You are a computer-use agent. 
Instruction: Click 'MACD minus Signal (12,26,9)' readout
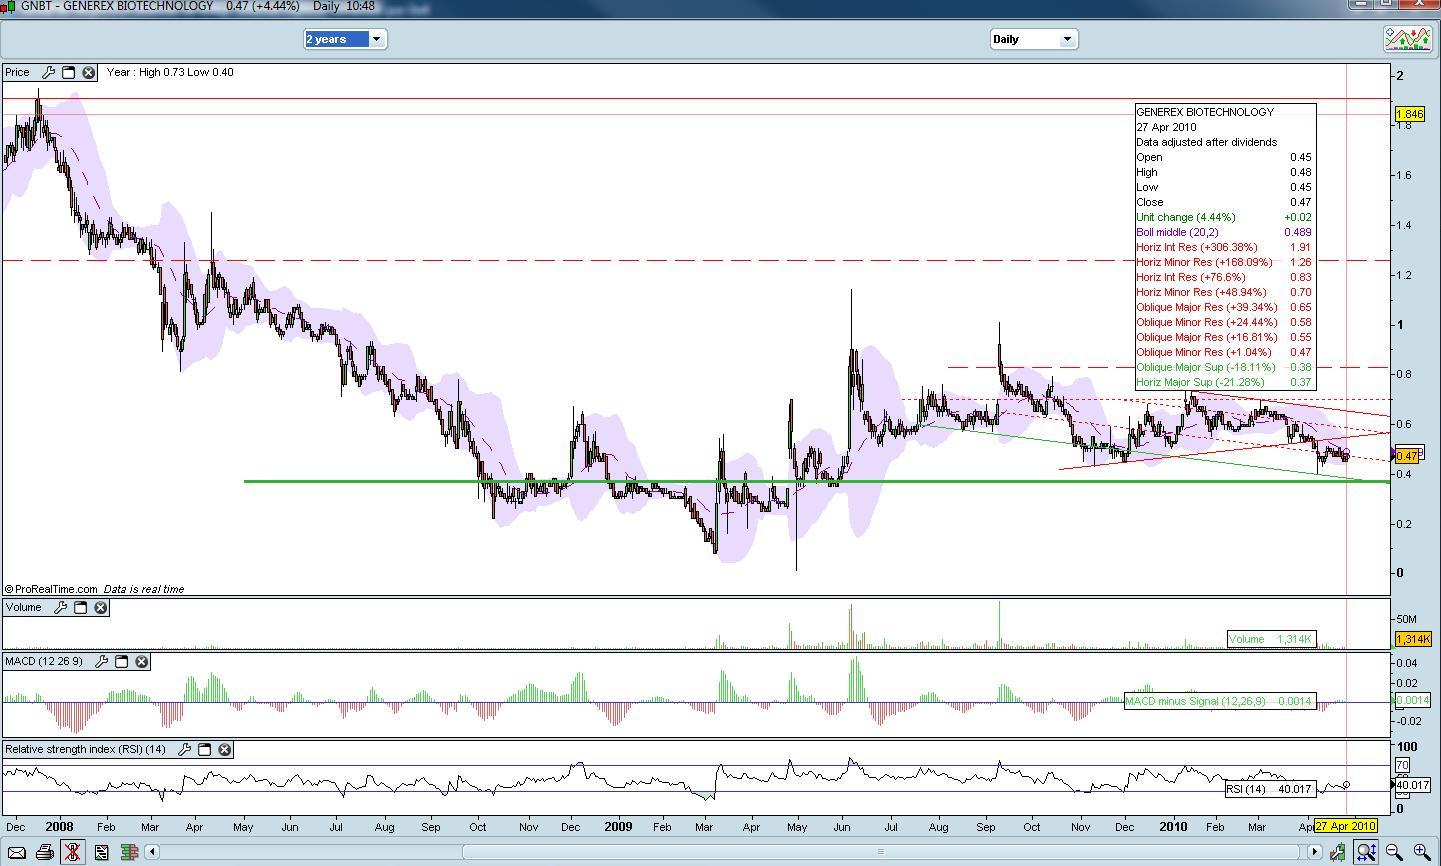click(1220, 701)
